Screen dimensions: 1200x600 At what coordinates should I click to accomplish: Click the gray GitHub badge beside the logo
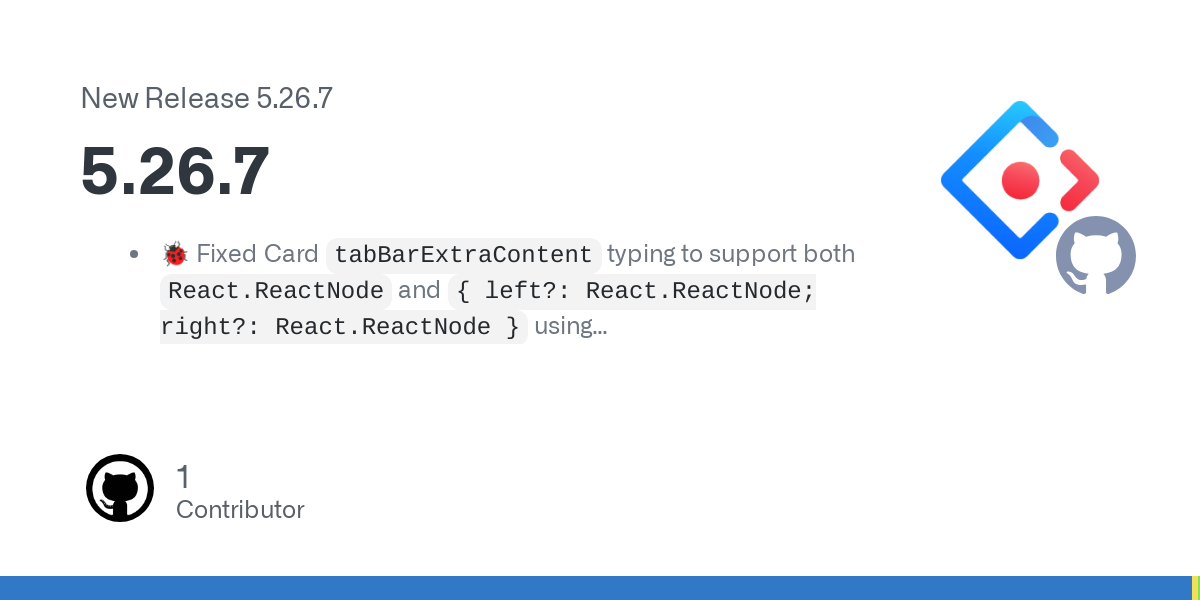[x=1095, y=255]
